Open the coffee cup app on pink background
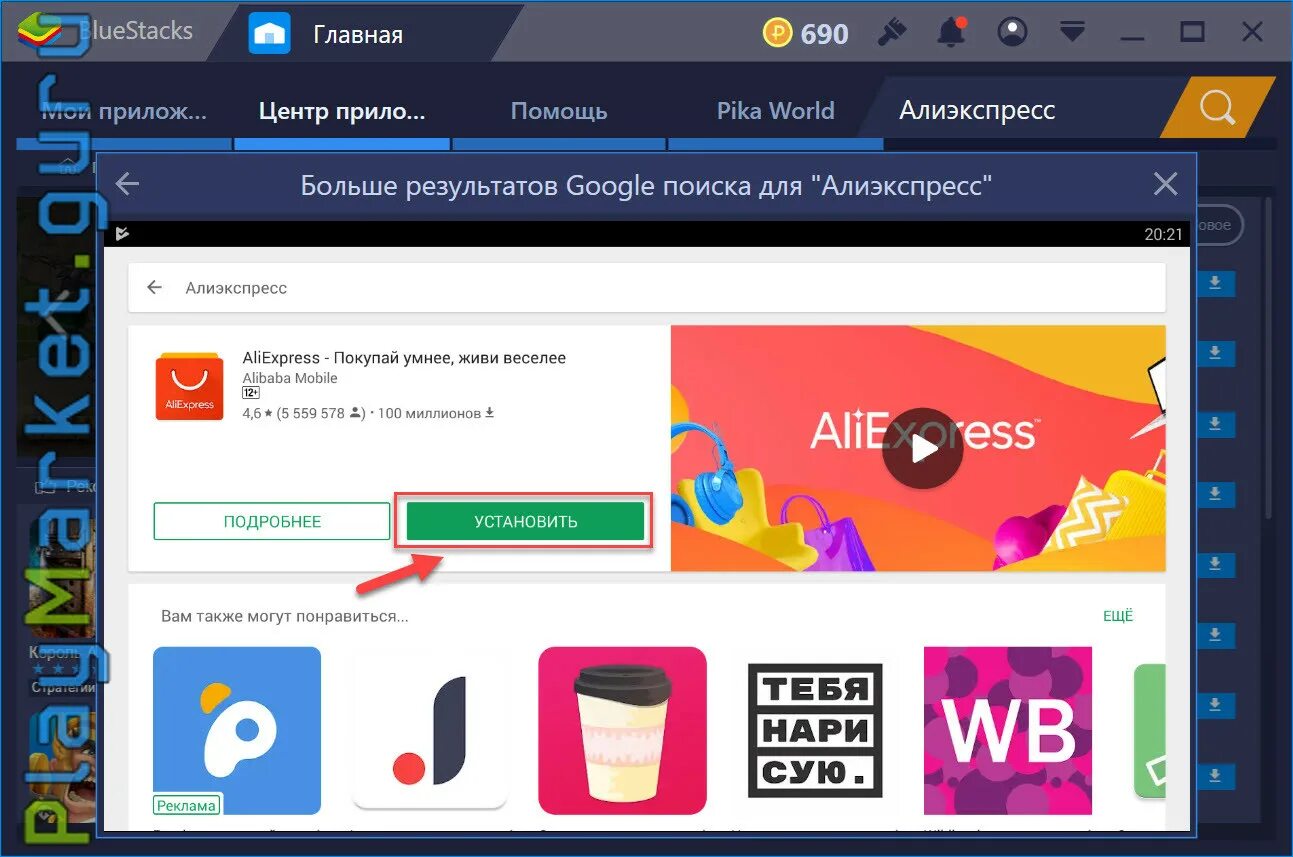The width and height of the screenshot is (1293, 857). click(622, 731)
